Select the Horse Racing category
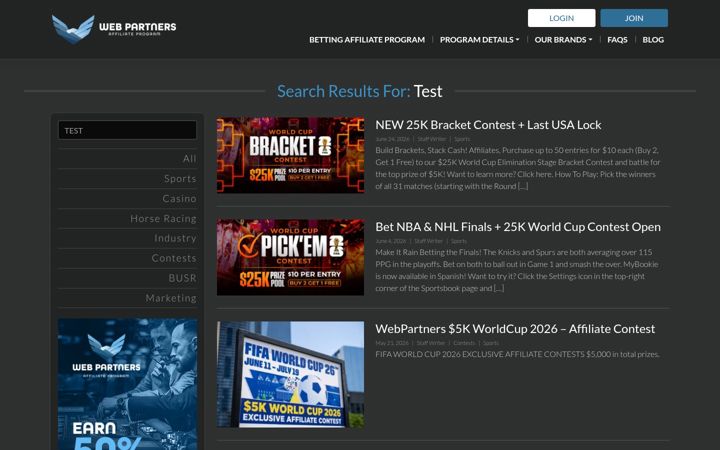The height and width of the screenshot is (450, 720). (x=163, y=219)
